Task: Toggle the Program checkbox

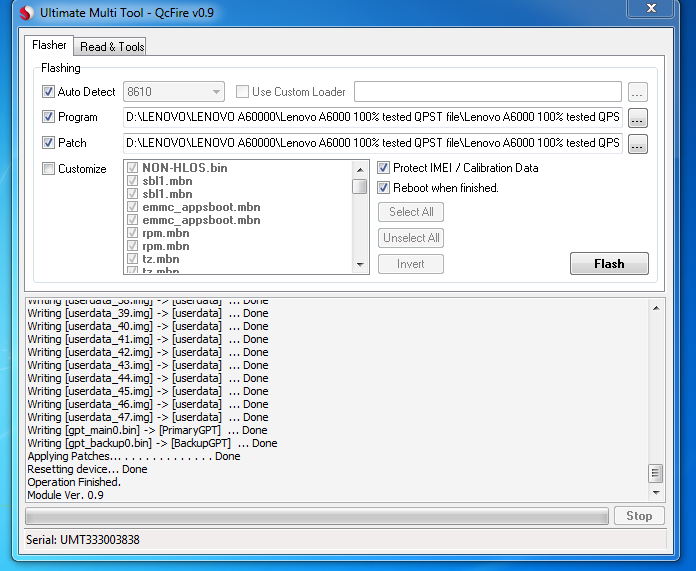Action: [x=48, y=117]
